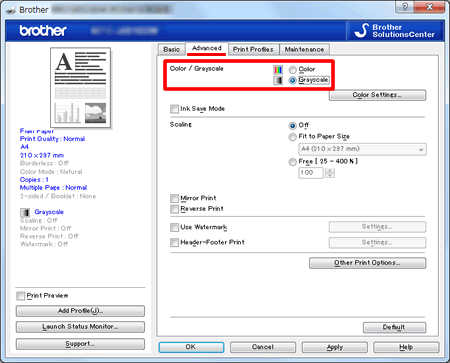The image size is (450, 363).
Task: Choose the Free 25 - 400 % scaling option
Action: pyautogui.click(x=292, y=162)
